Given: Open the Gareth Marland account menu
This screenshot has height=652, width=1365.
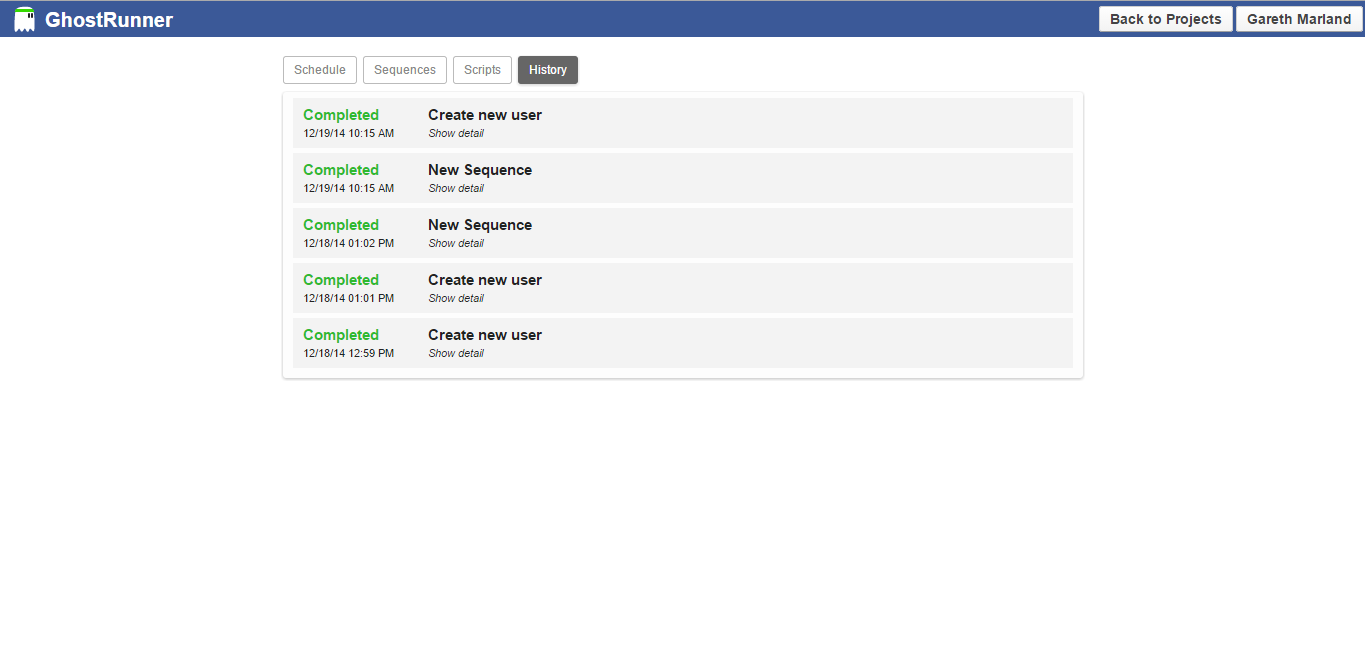Looking at the screenshot, I should (1298, 18).
